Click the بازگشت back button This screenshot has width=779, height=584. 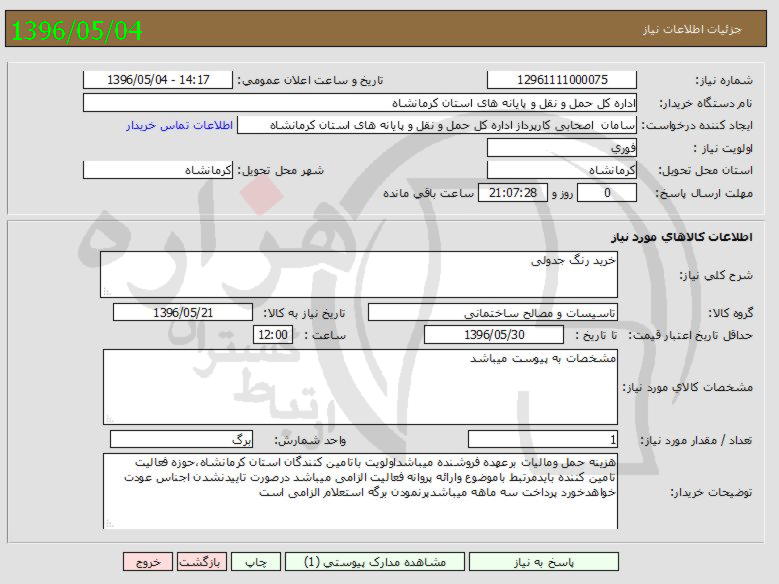point(200,562)
